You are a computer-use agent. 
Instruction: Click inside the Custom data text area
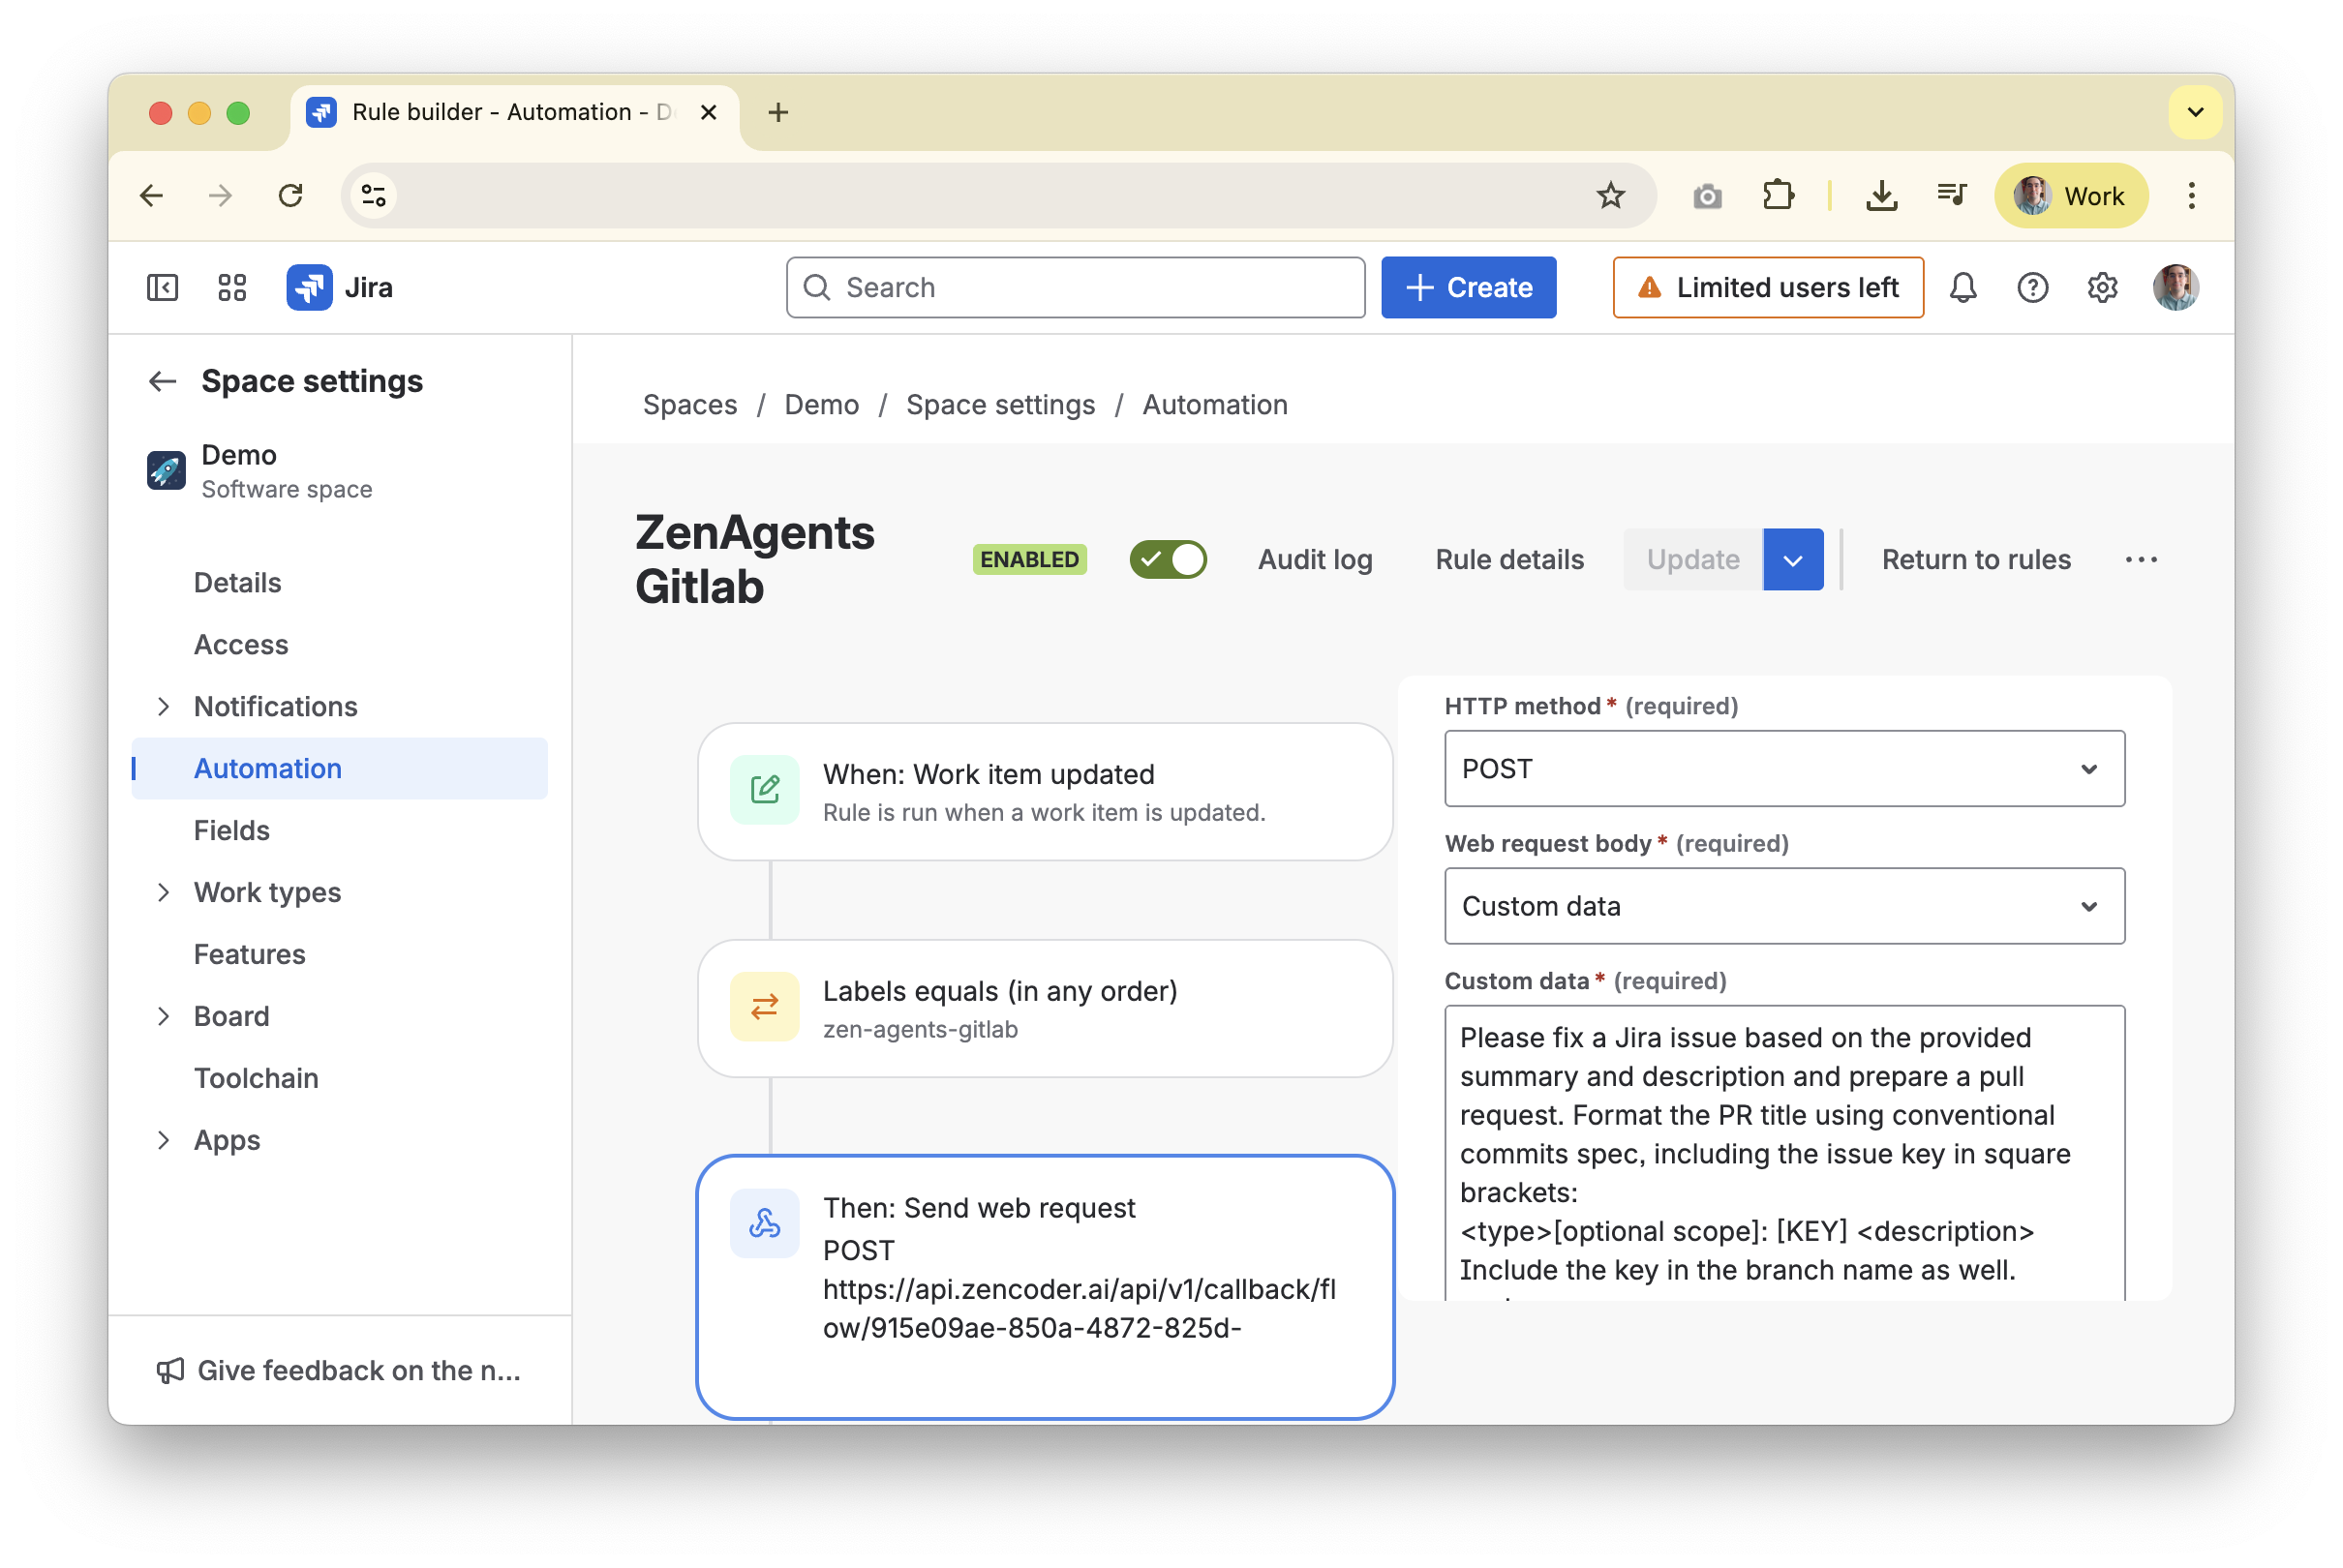click(x=1780, y=1150)
